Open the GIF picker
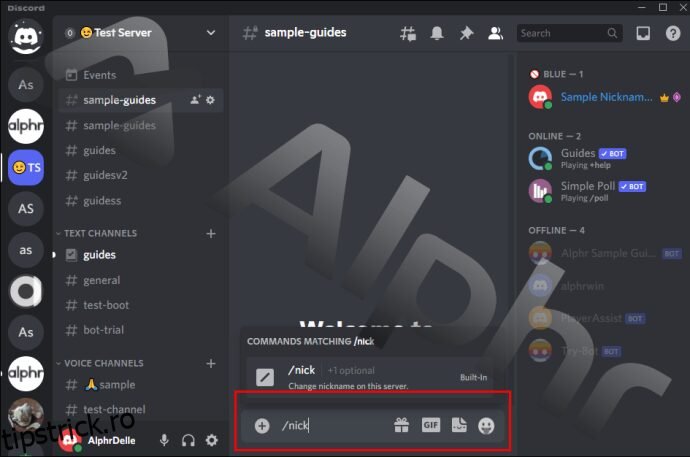This screenshot has height=457, width=690. pyautogui.click(x=430, y=425)
